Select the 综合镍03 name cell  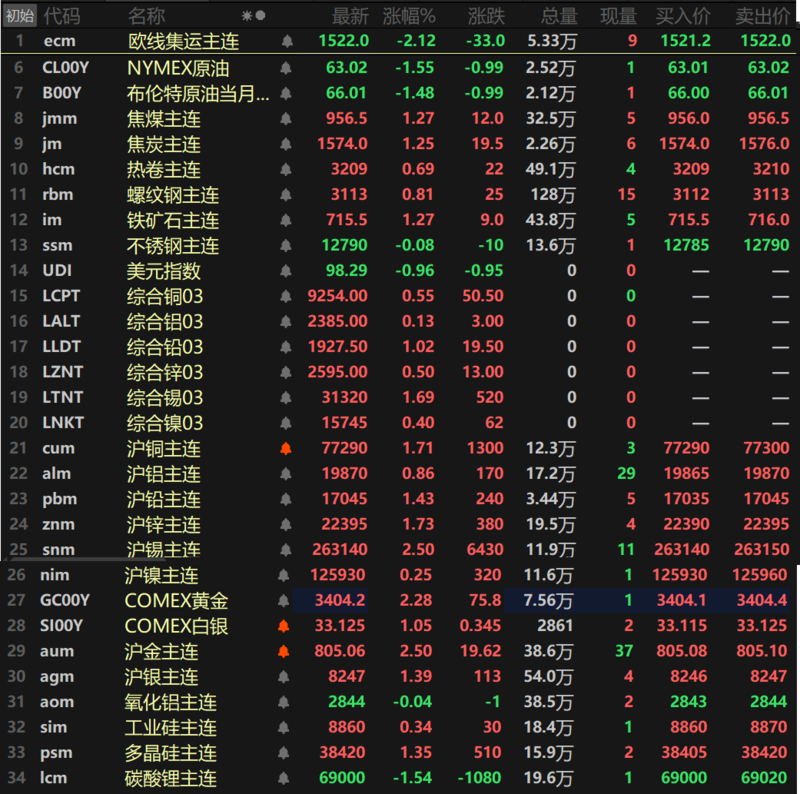click(x=165, y=423)
